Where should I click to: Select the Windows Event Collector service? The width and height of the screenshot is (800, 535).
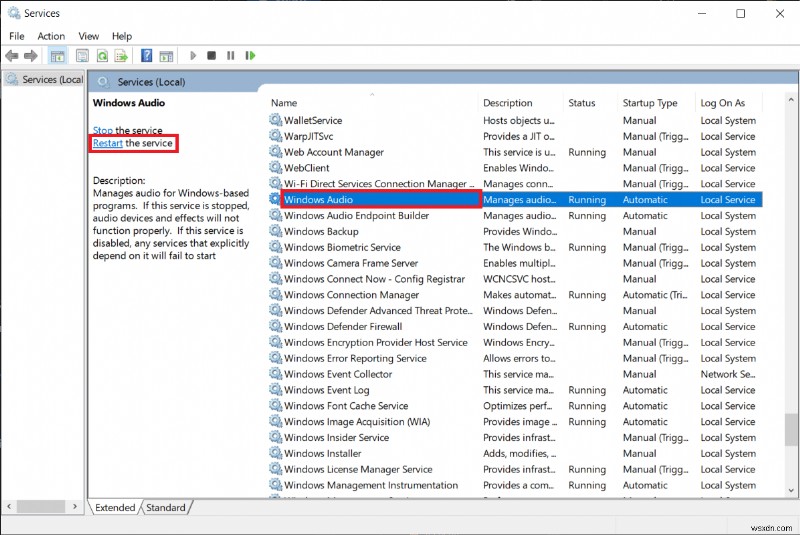coord(515,374)
